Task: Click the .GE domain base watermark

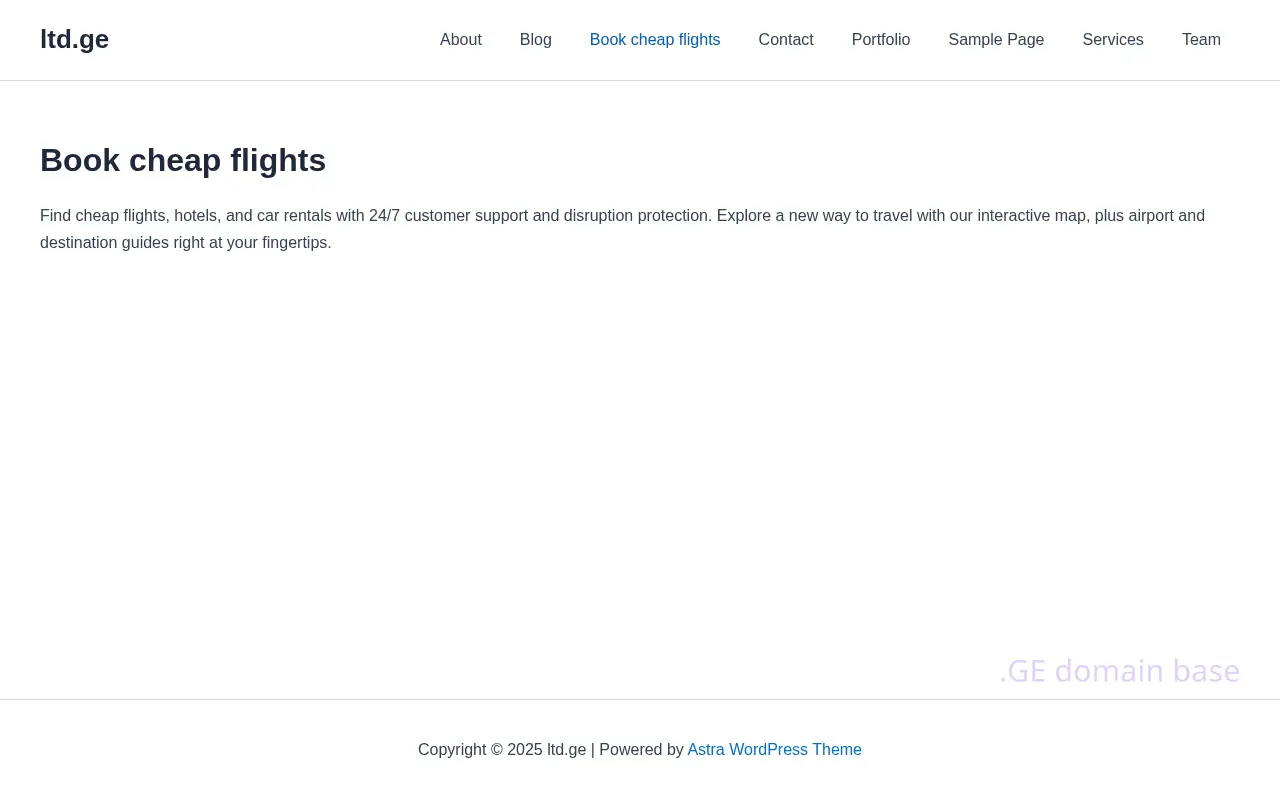Action: 1119,671
